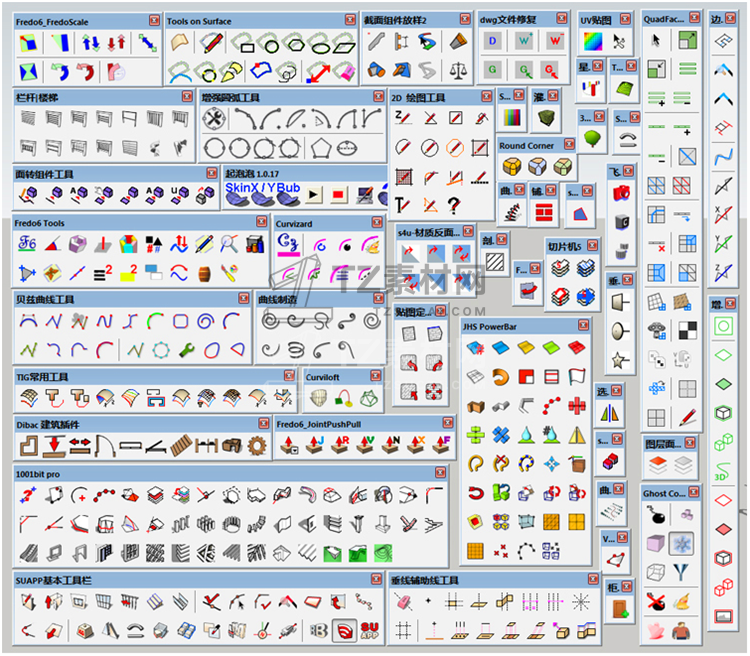Click the red camera icon in 飞 toolbar
750x656 pixels.
tap(621, 192)
